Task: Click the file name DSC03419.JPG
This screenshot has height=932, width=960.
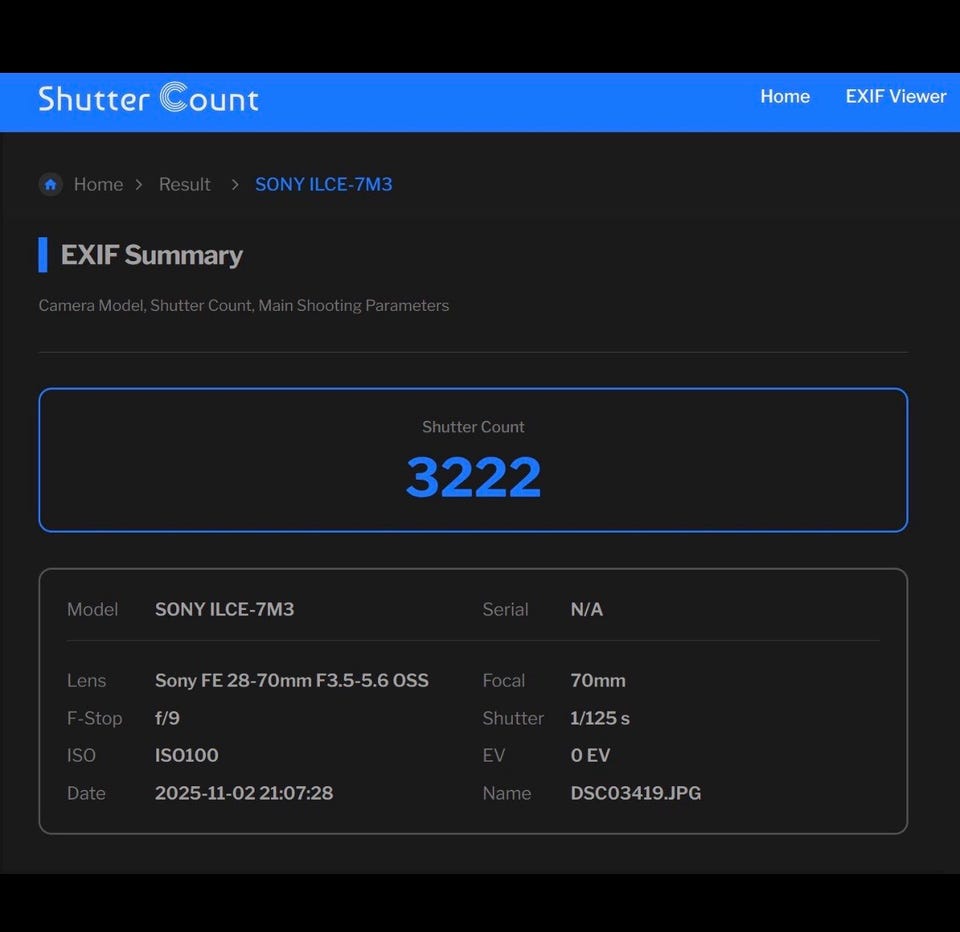Action: (635, 793)
